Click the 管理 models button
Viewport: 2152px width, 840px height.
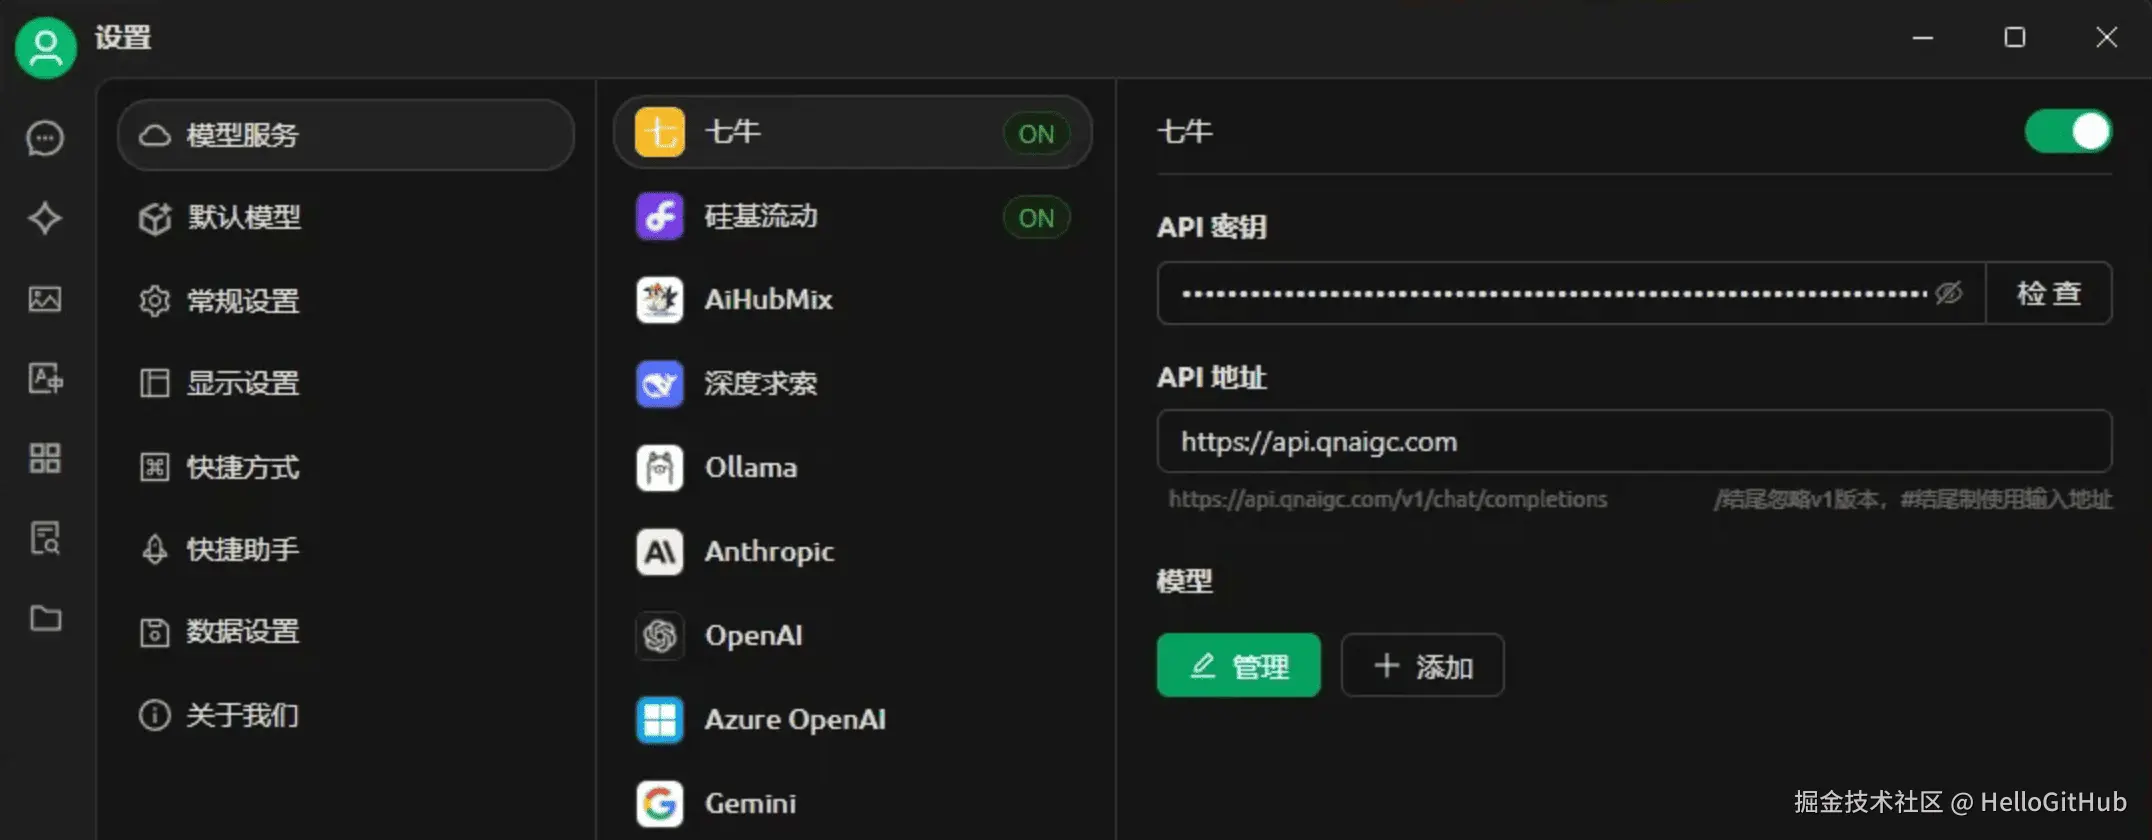pyautogui.click(x=1238, y=665)
